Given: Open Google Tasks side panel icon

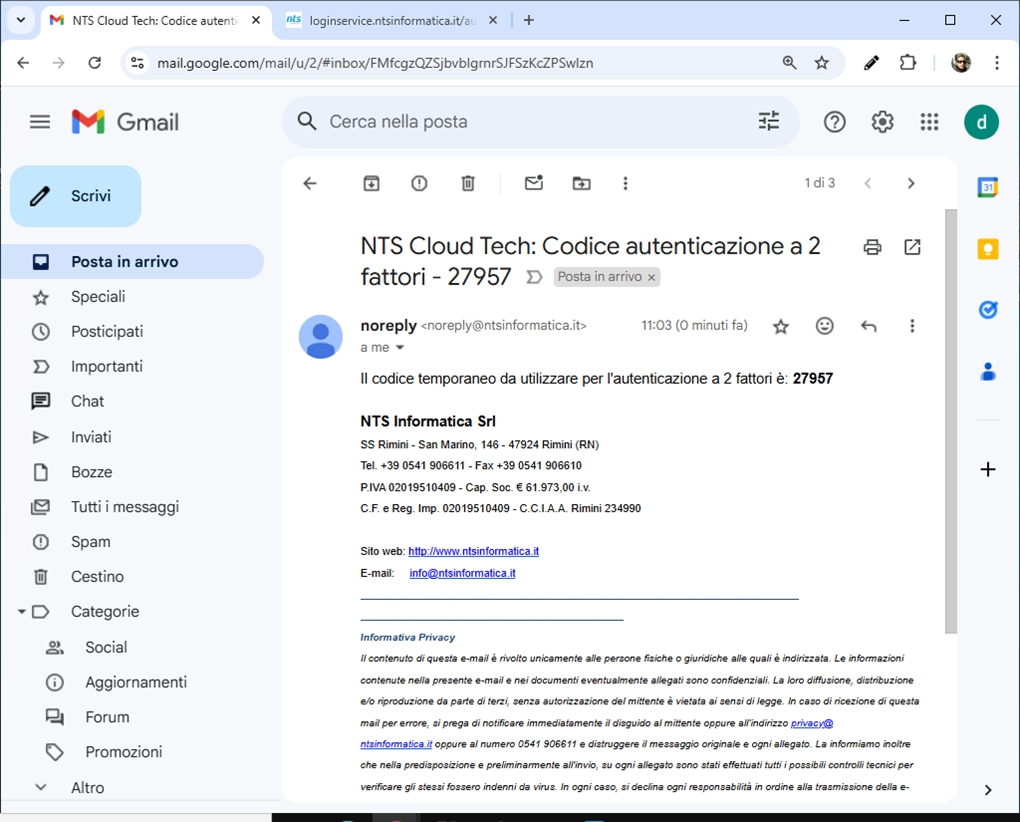Looking at the screenshot, I should [x=988, y=310].
